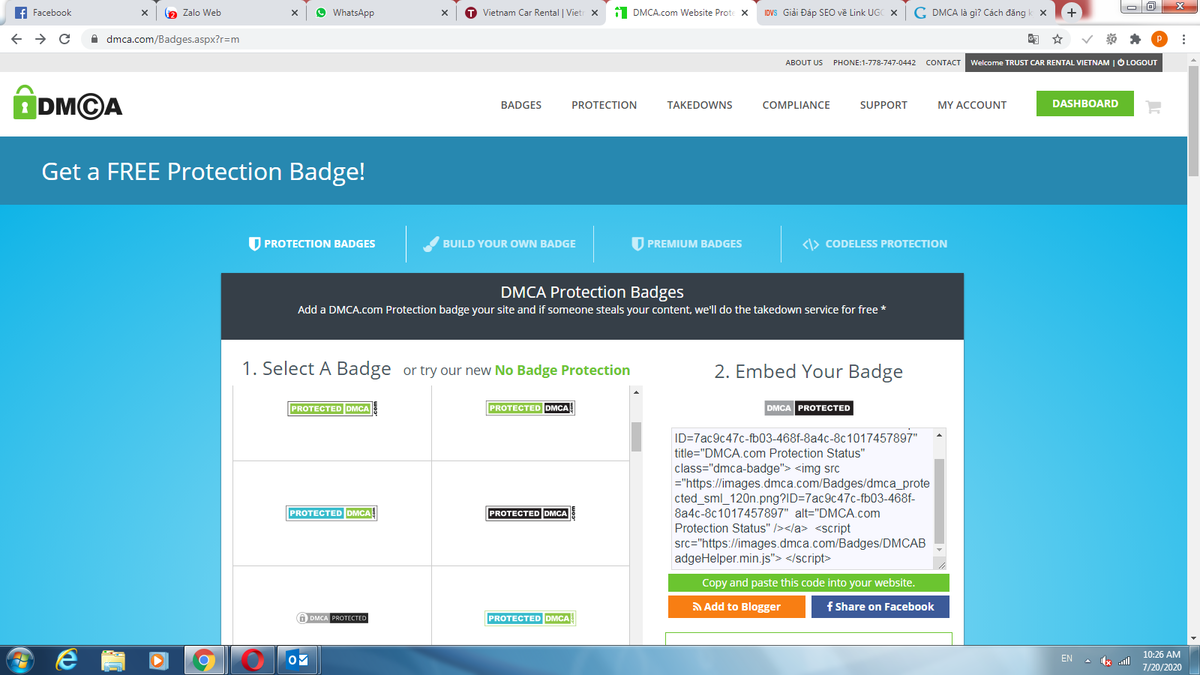
Task: Click the CONTACT link in top bar
Action: point(943,62)
